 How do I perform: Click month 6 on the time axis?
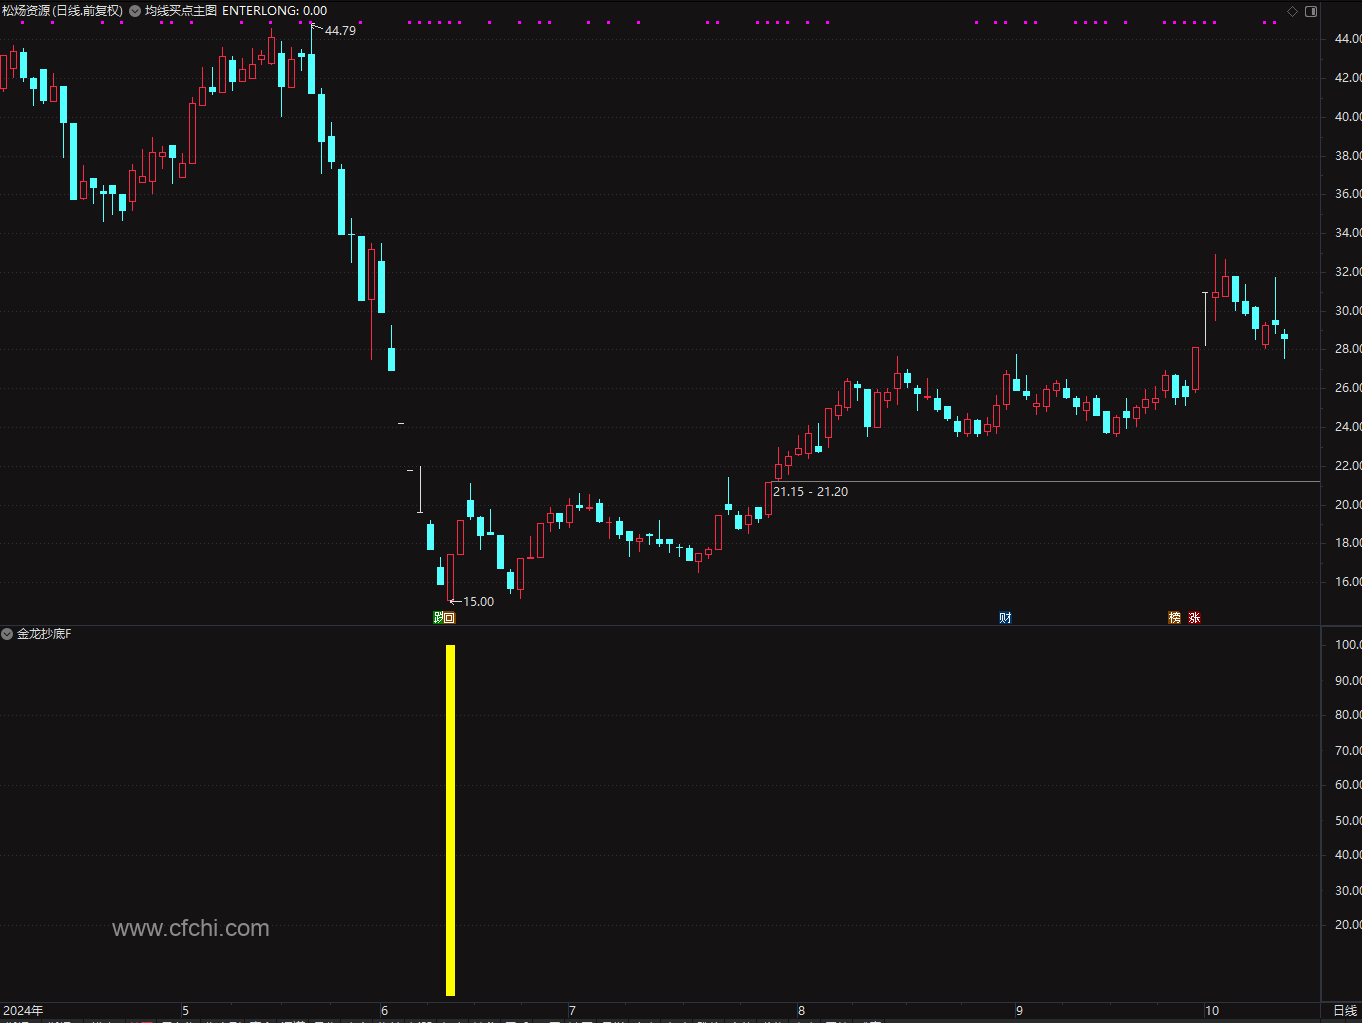pyautogui.click(x=384, y=1011)
